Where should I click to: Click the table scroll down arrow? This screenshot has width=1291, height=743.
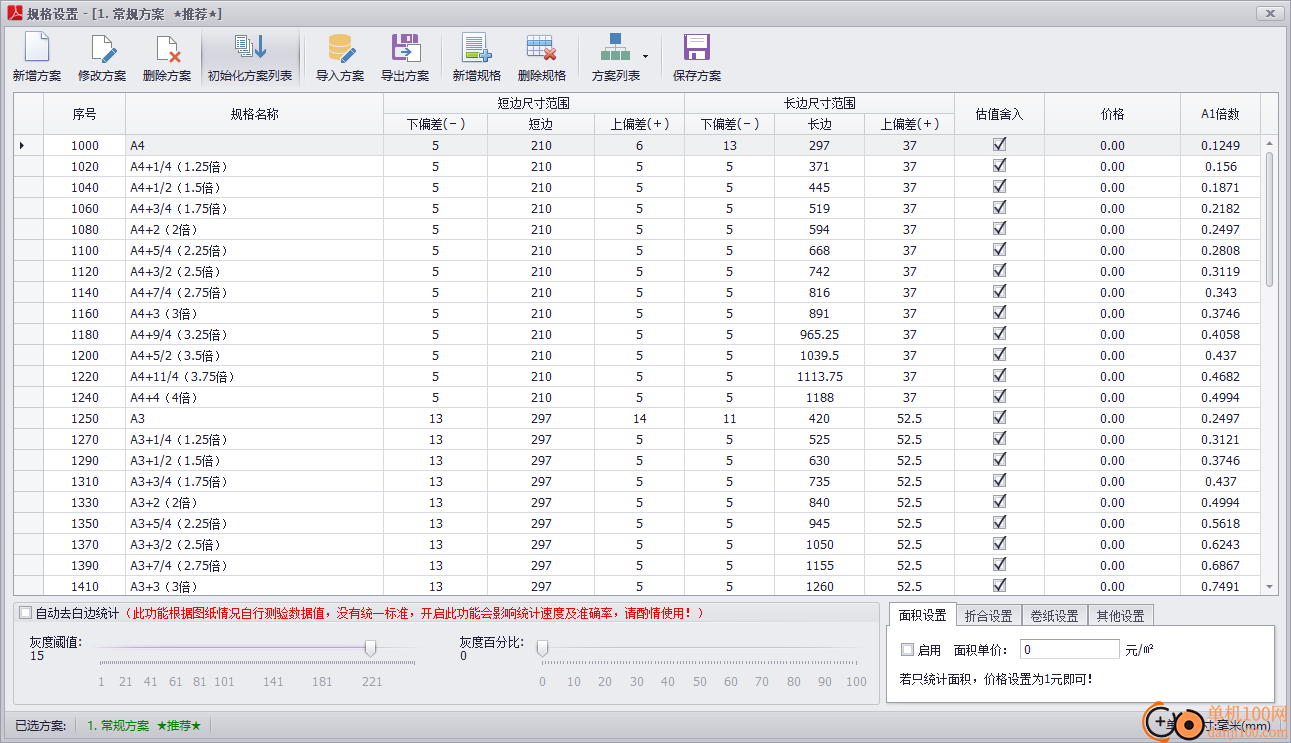pyautogui.click(x=1270, y=587)
